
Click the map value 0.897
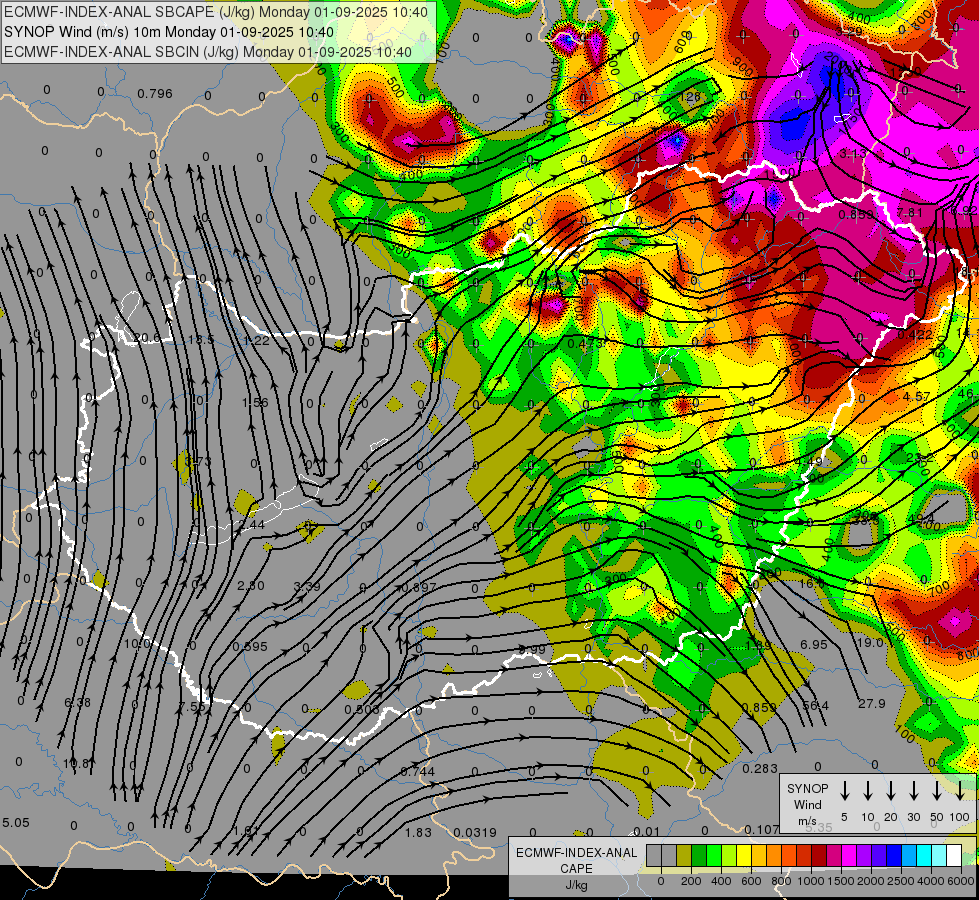click(419, 588)
